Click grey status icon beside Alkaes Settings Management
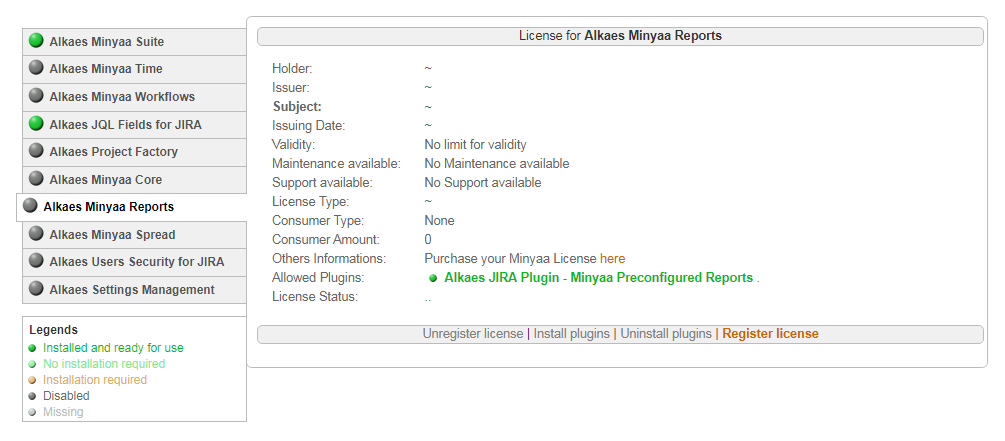The height and width of the screenshot is (441, 1005). tap(37, 288)
